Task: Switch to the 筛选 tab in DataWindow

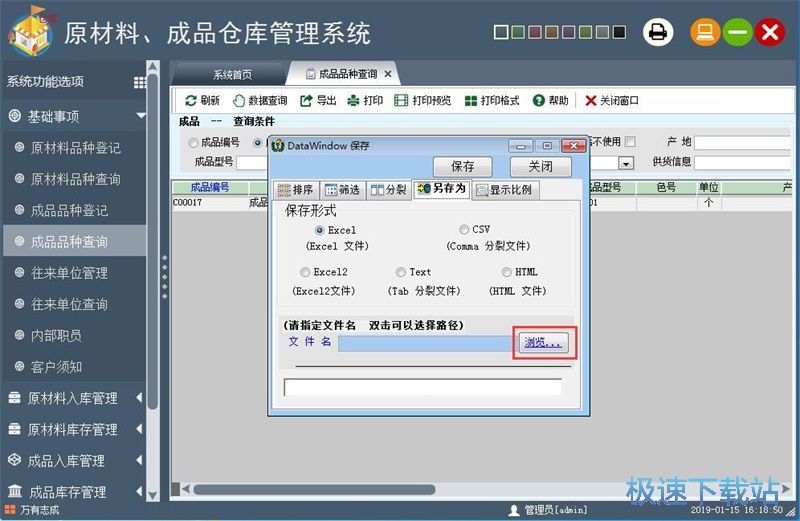Action: 342,190
